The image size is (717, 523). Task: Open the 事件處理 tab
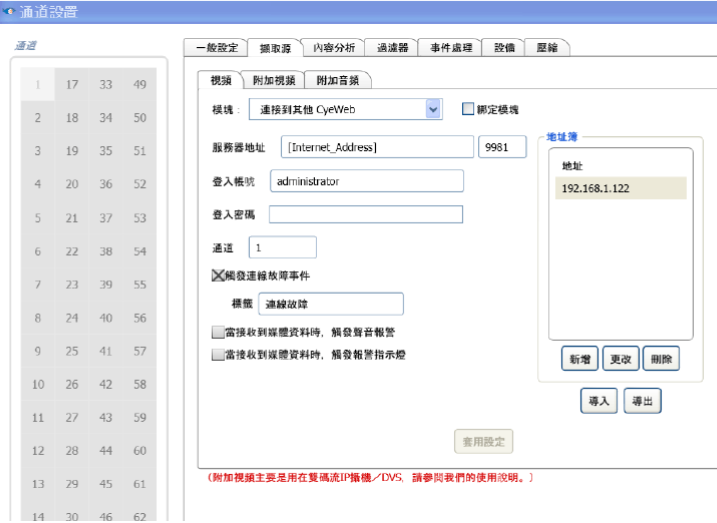coord(449,47)
